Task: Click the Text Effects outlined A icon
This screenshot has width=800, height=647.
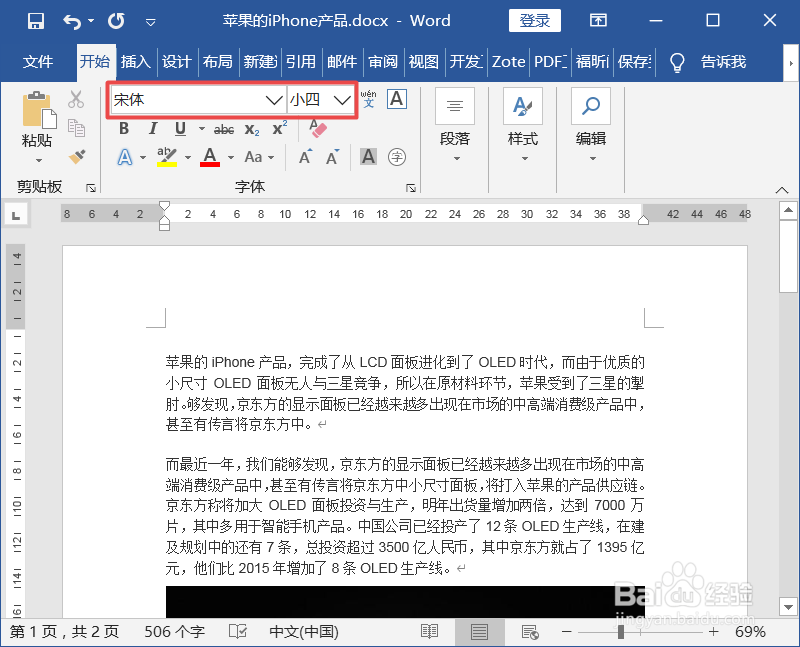Action: coord(125,157)
